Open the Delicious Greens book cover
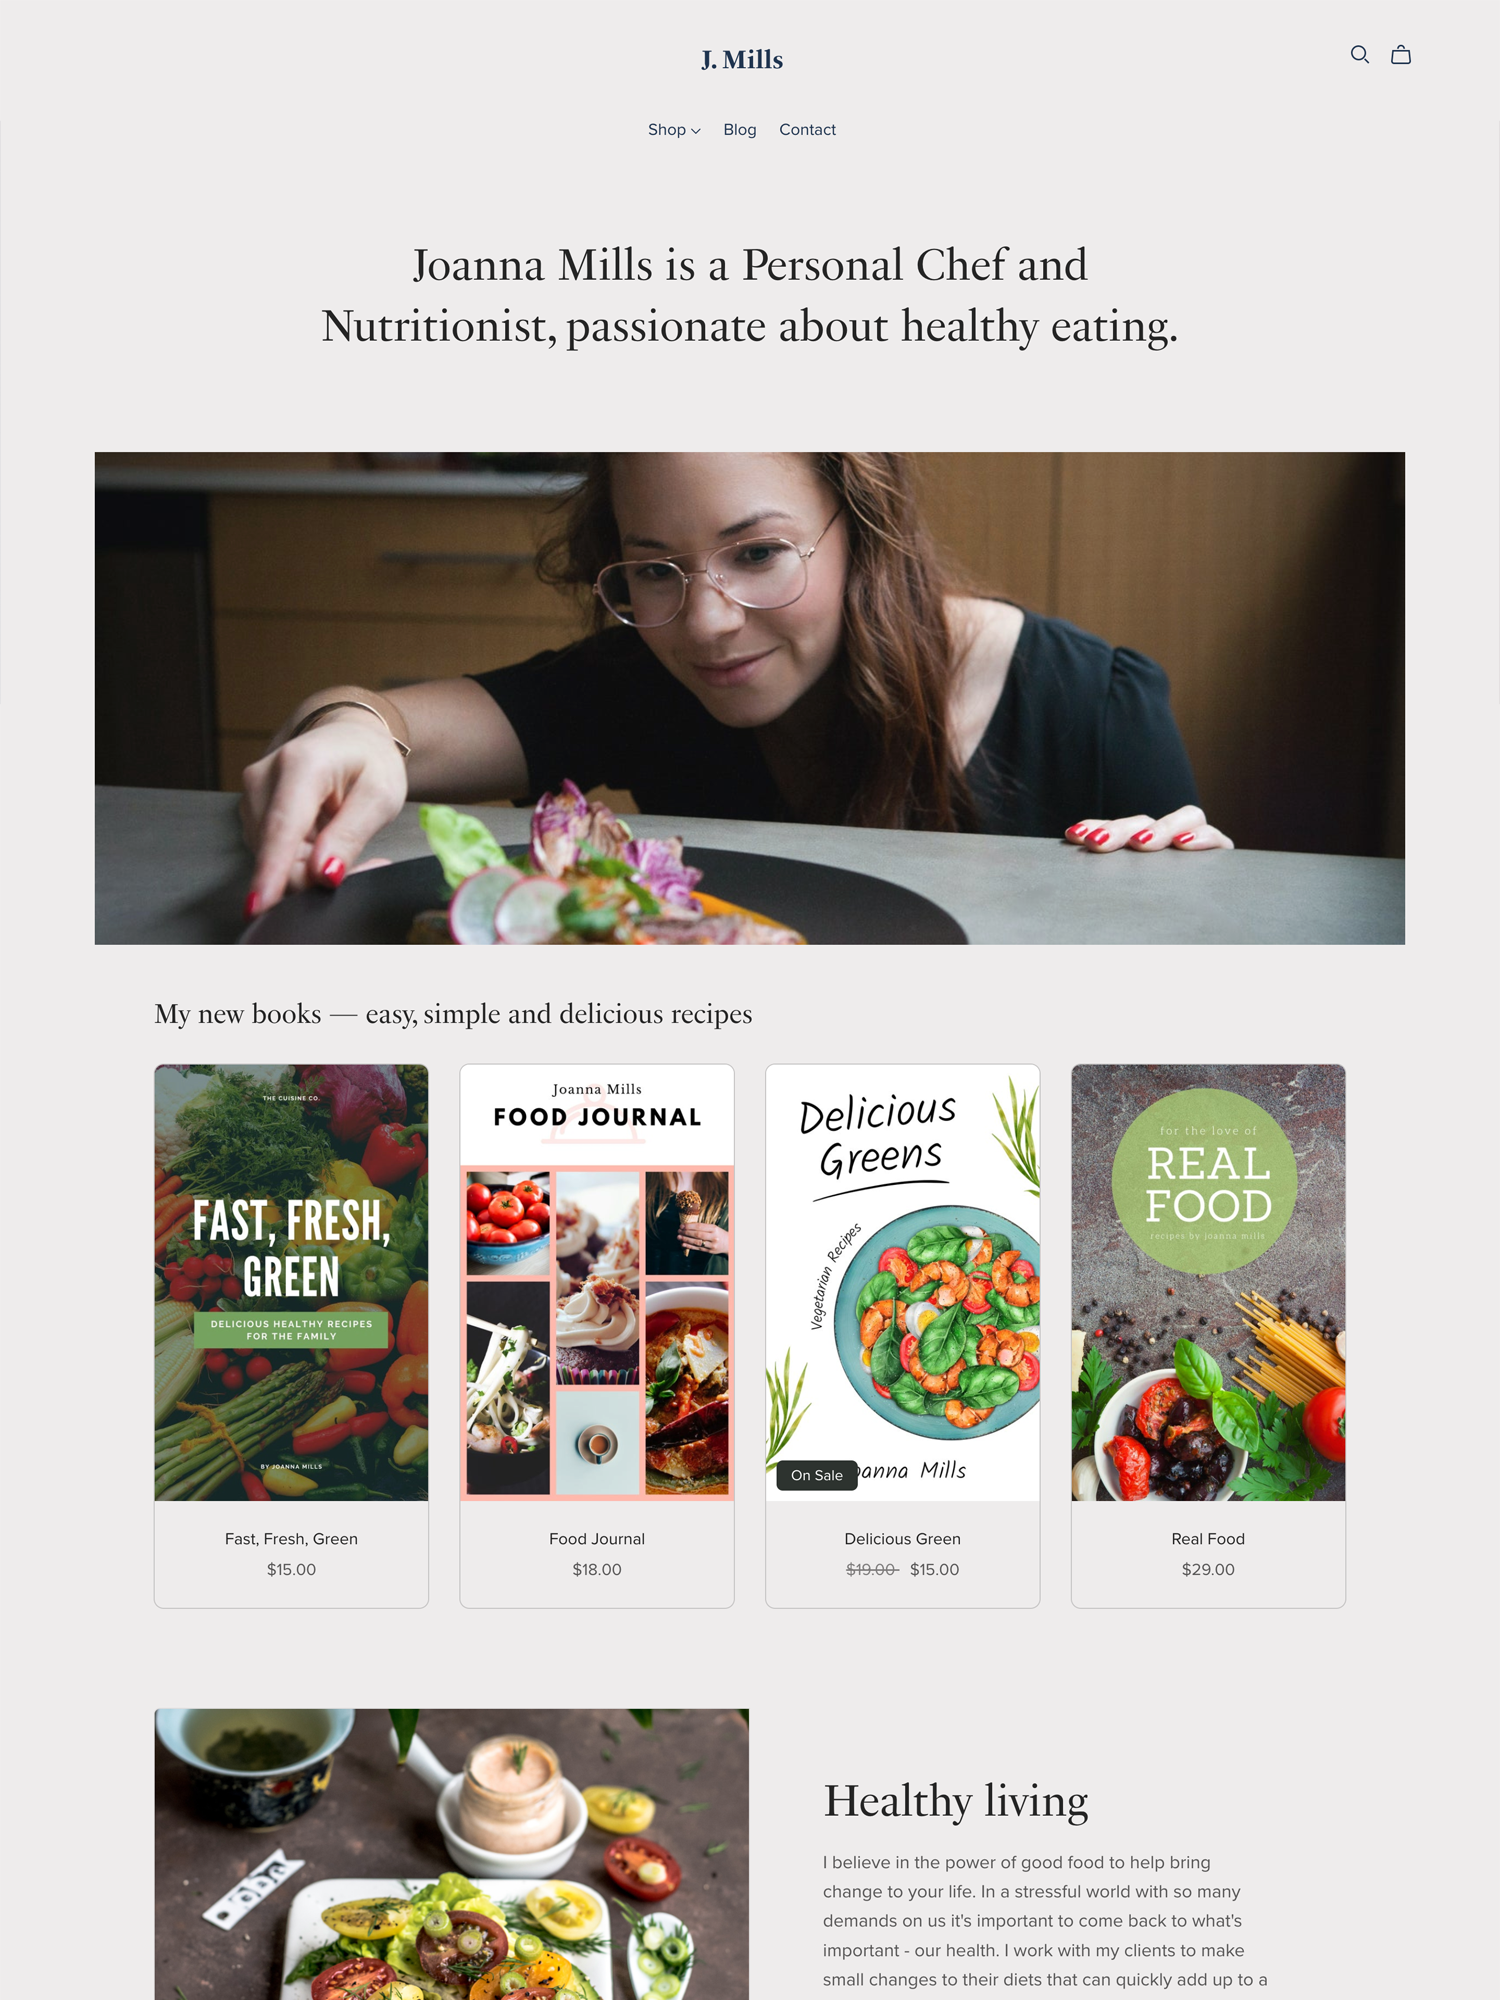Screen dimensions: 1500x2000 point(902,1282)
